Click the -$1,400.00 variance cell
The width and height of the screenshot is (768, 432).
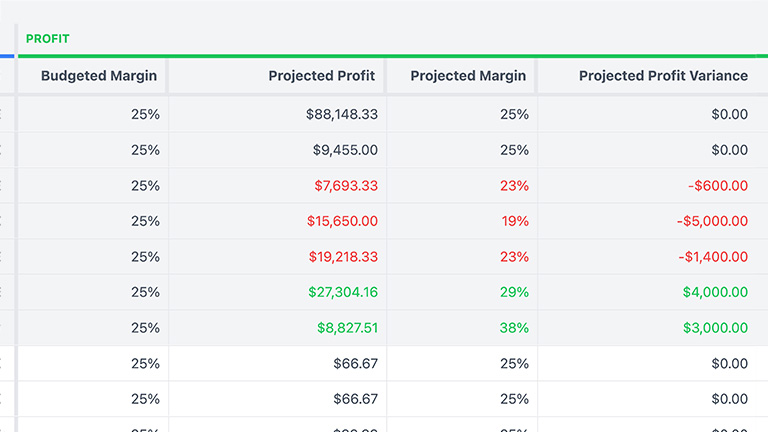coord(713,257)
